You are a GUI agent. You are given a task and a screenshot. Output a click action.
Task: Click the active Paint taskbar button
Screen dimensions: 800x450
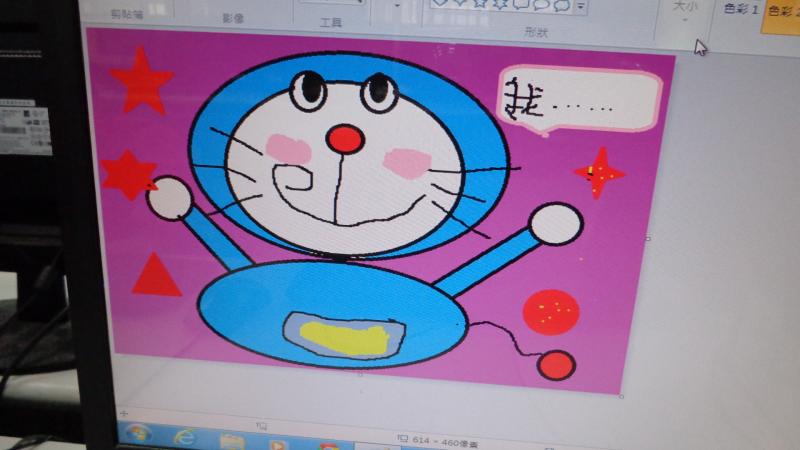(378, 447)
